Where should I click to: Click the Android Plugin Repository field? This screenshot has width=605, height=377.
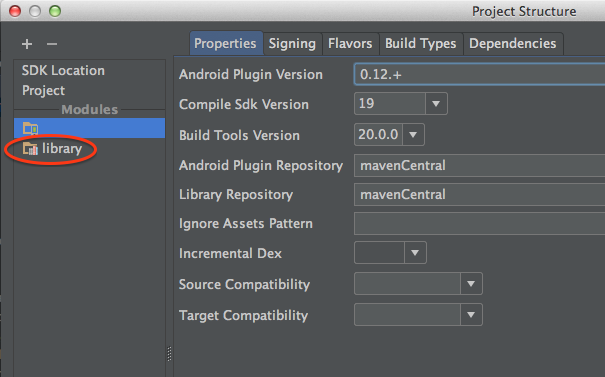click(480, 166)
